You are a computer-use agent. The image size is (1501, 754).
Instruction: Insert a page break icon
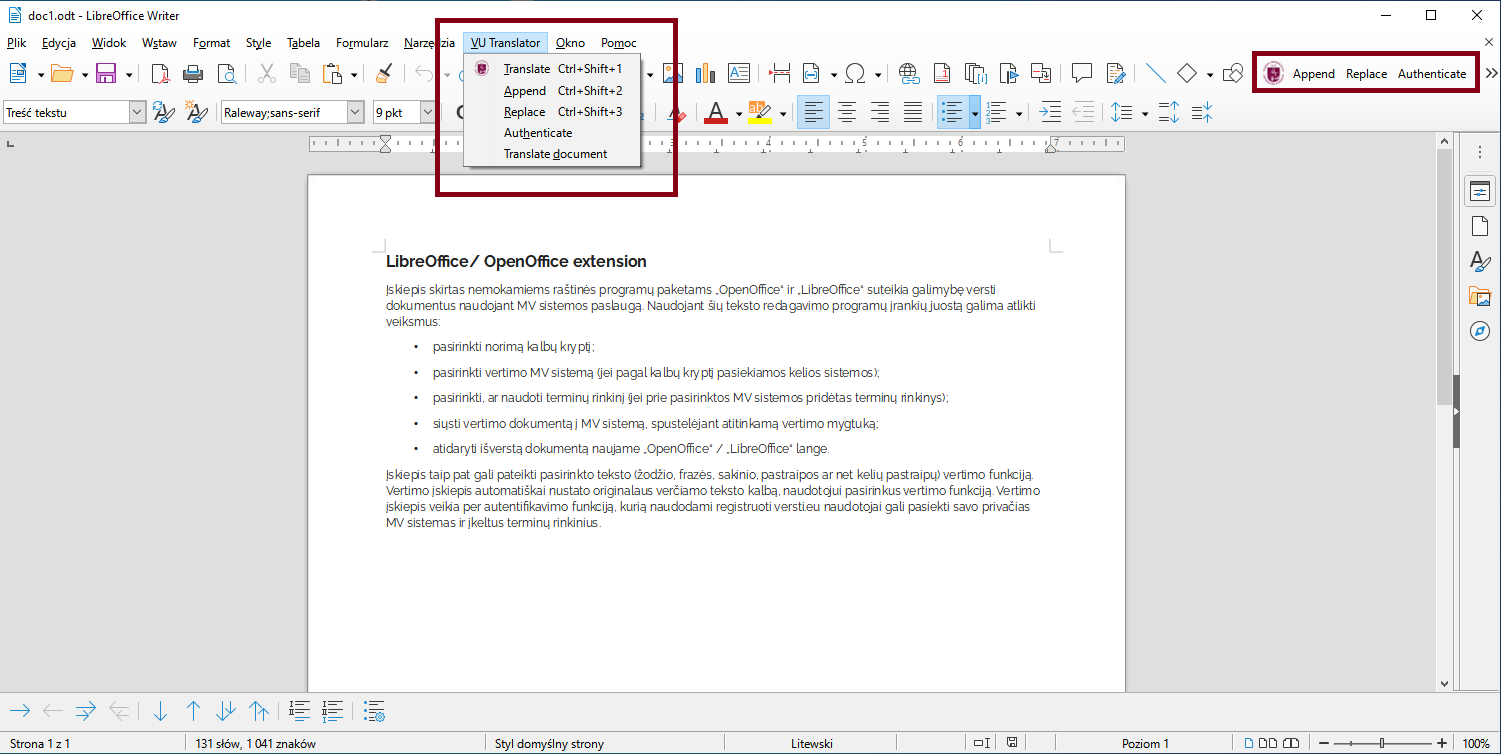coord(779,73)
